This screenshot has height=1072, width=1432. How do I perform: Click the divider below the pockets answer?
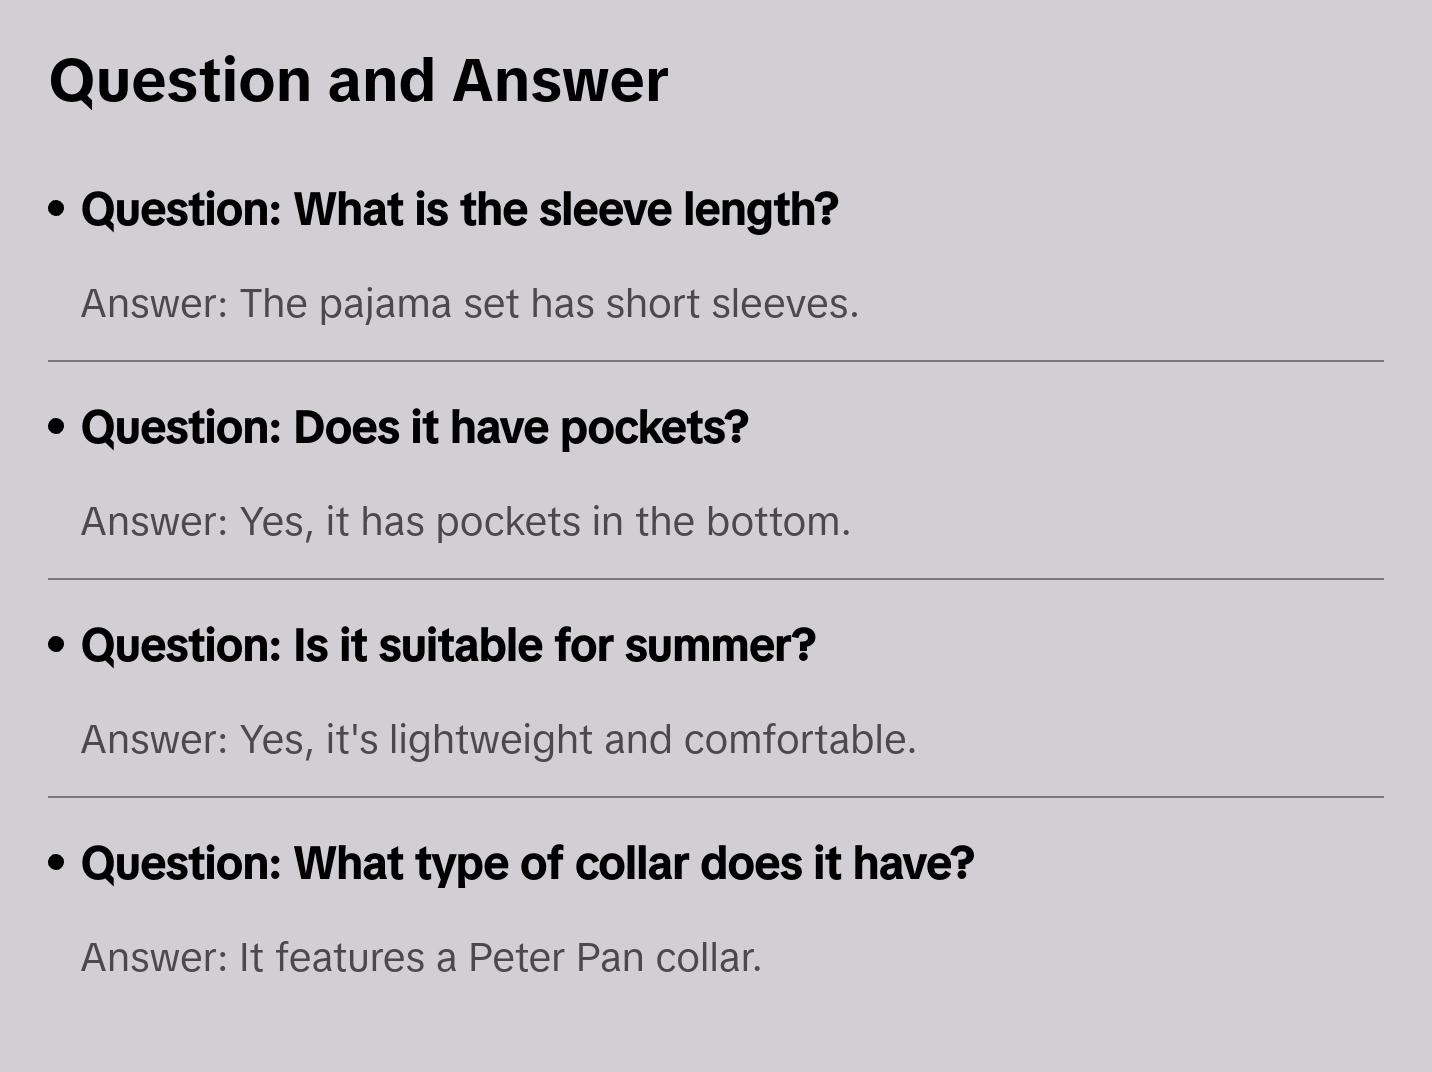[716, 579]
